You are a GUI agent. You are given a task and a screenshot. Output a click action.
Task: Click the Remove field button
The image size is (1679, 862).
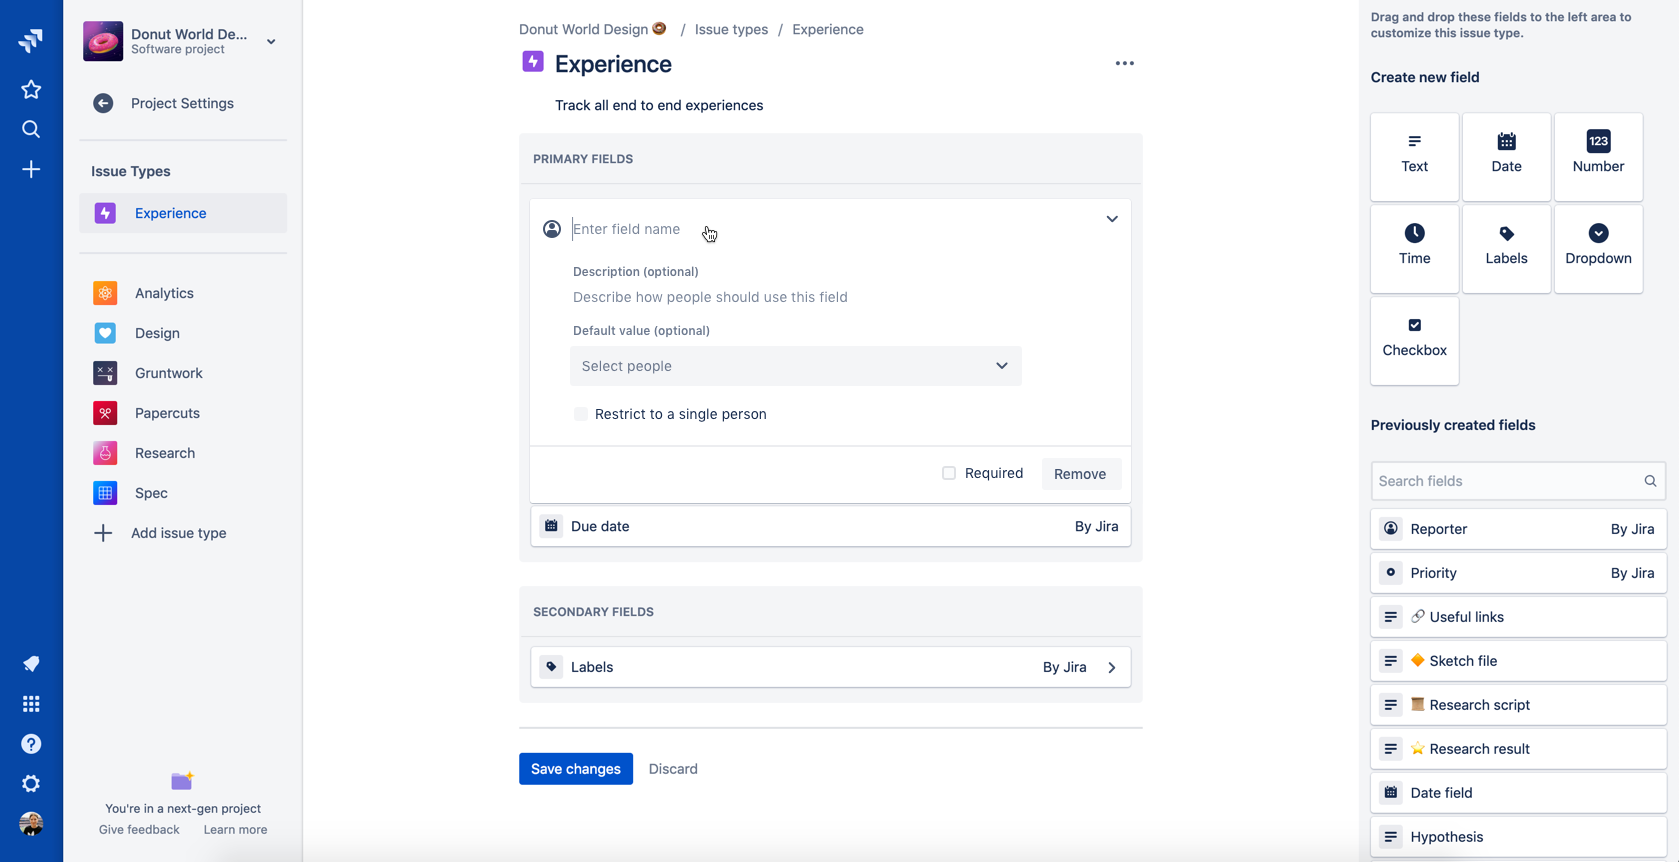1080,474
